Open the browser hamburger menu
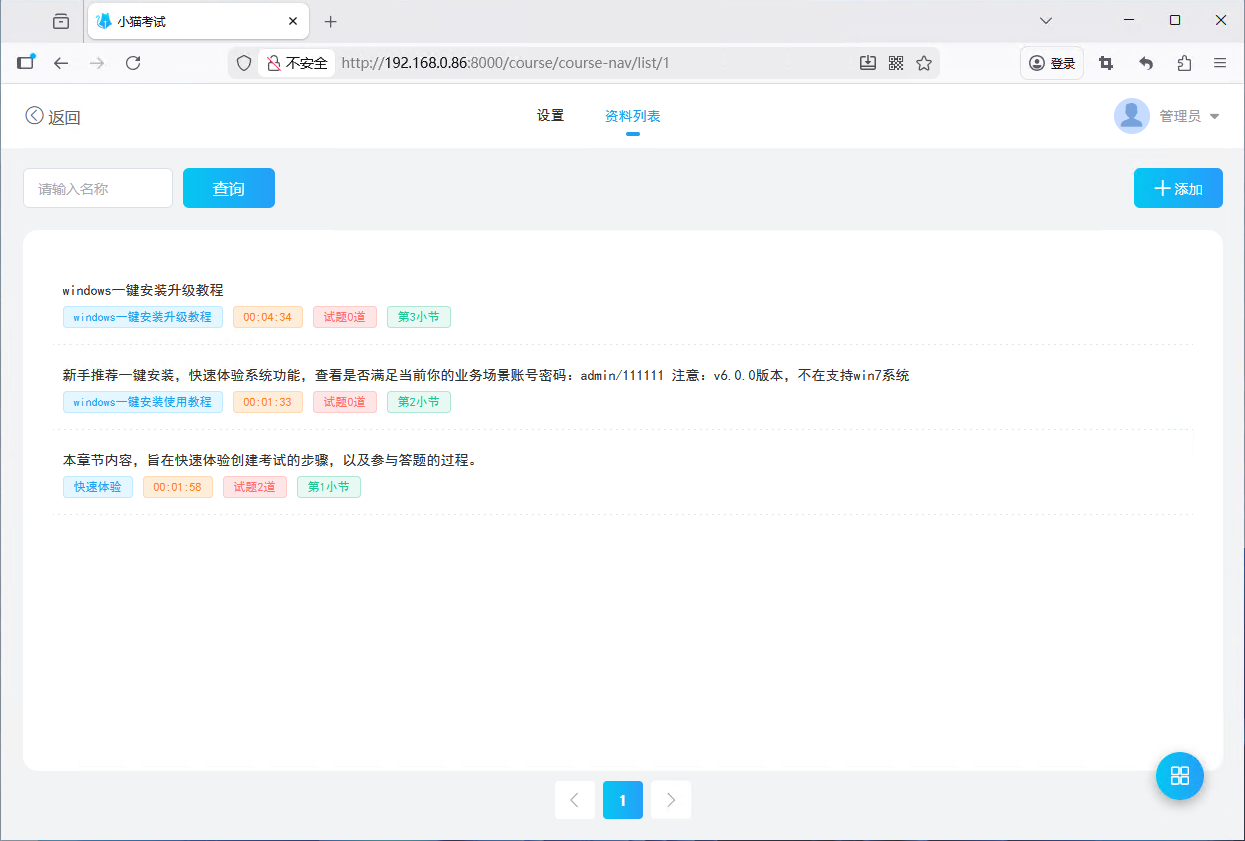 pyautogui.click(x=1220, y=63)
